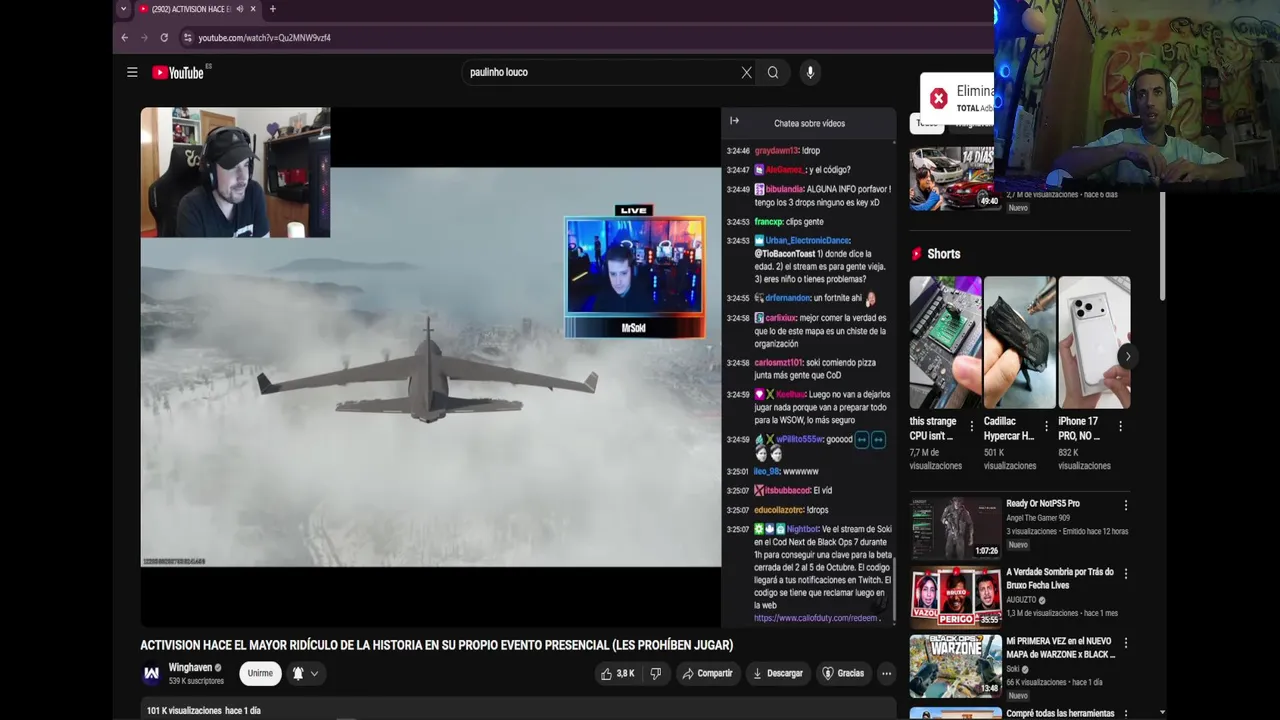Like the video with thumbs-up 3,8 K
This screenshot has height=720, width=1280.
coord(617,673)
